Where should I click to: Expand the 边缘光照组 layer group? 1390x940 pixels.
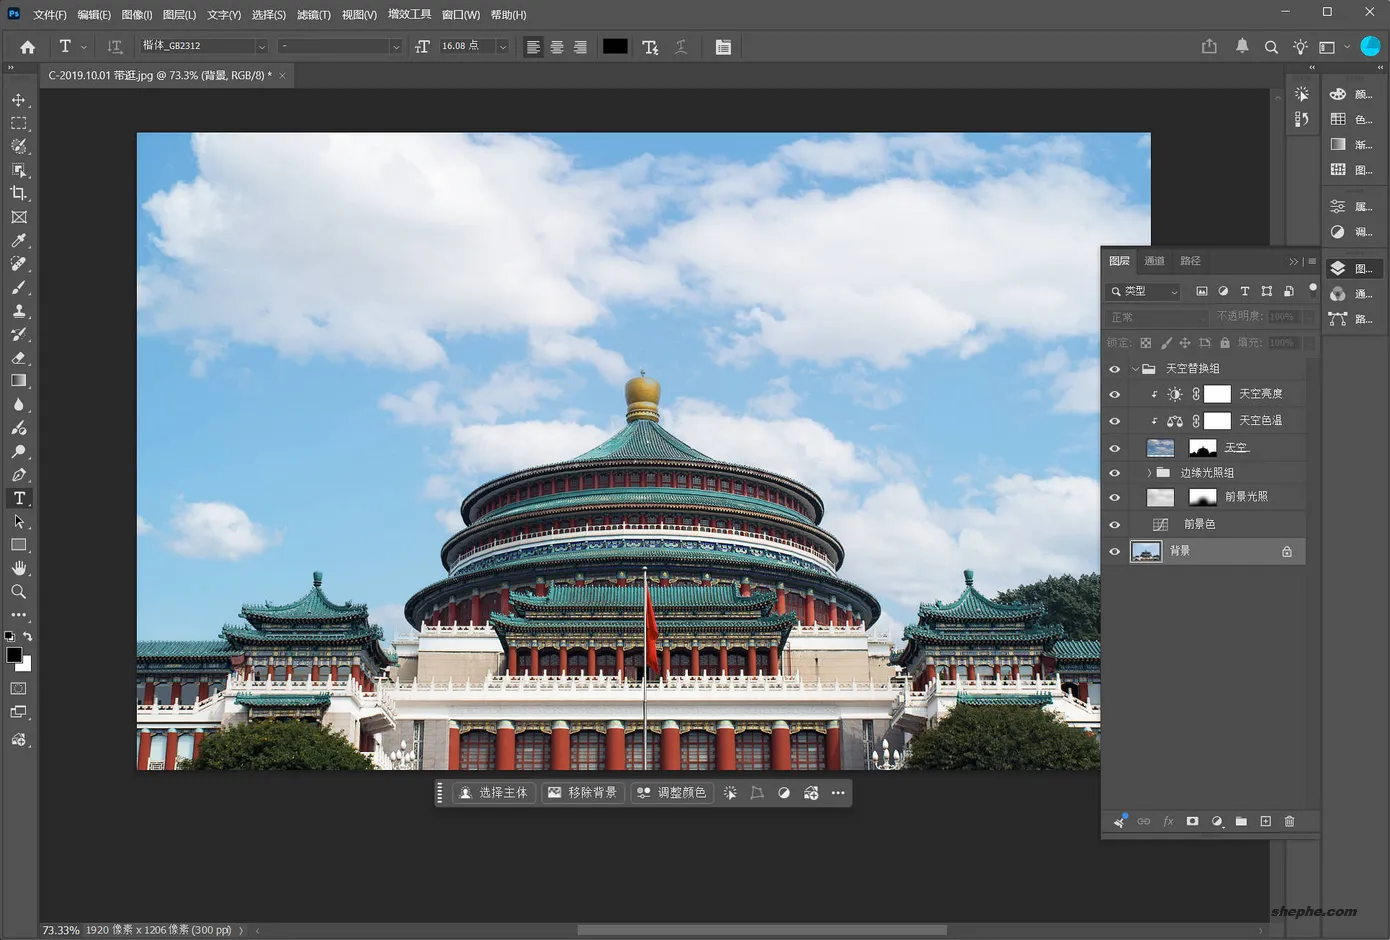pyautogui.click(x=1149, y=473)
